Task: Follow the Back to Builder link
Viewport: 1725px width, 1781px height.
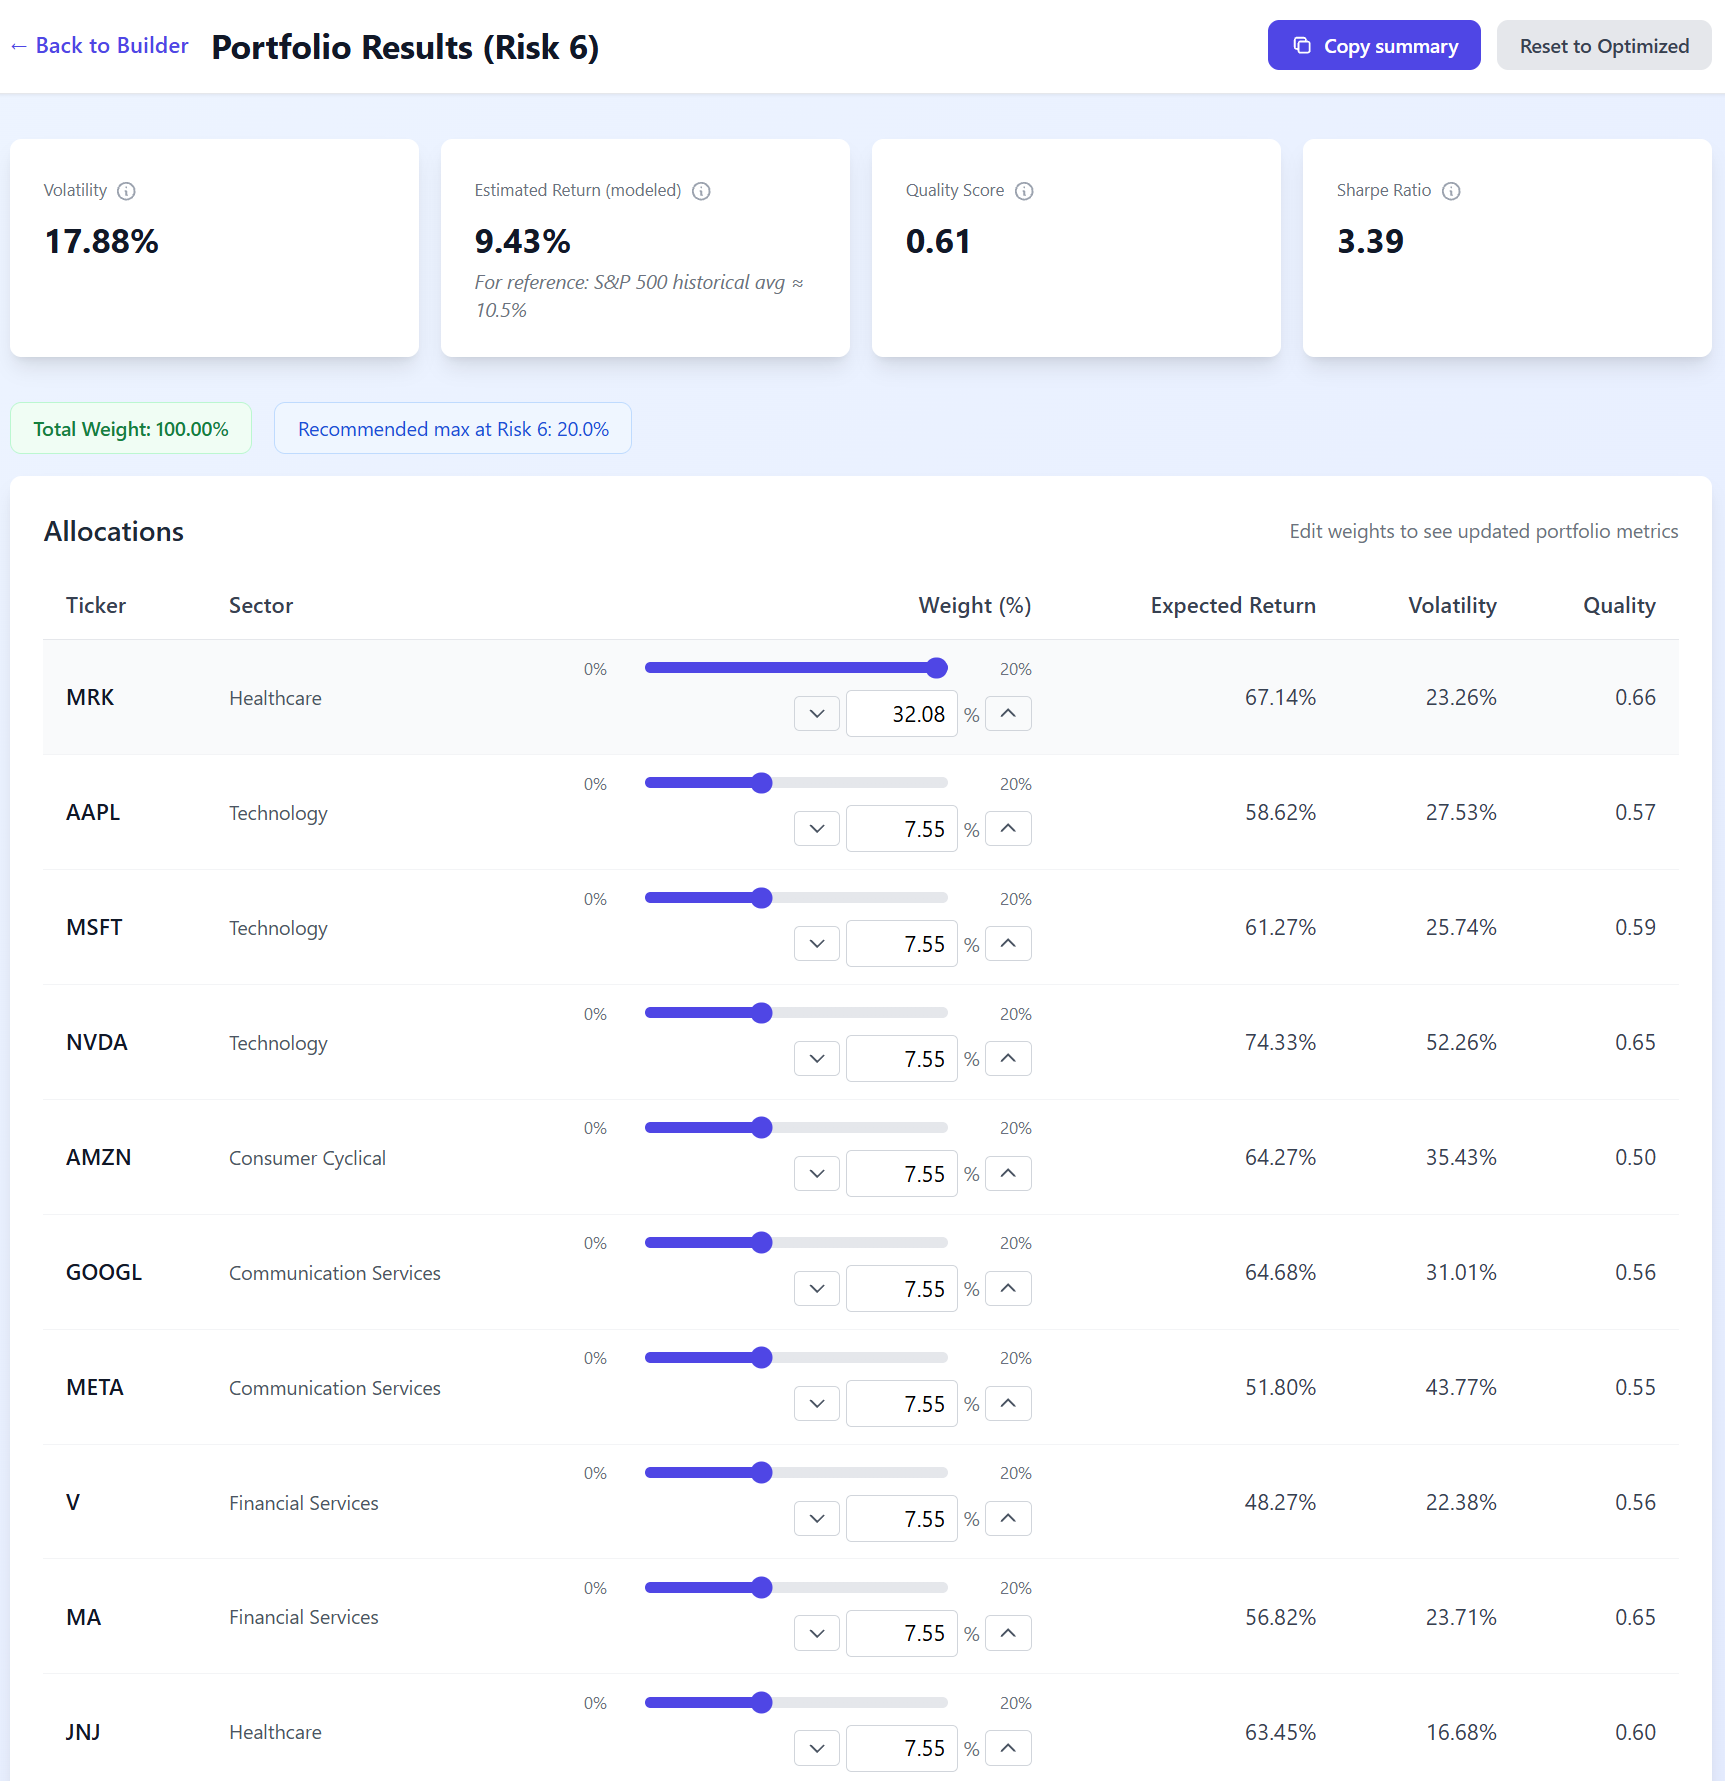Action: 110,45
